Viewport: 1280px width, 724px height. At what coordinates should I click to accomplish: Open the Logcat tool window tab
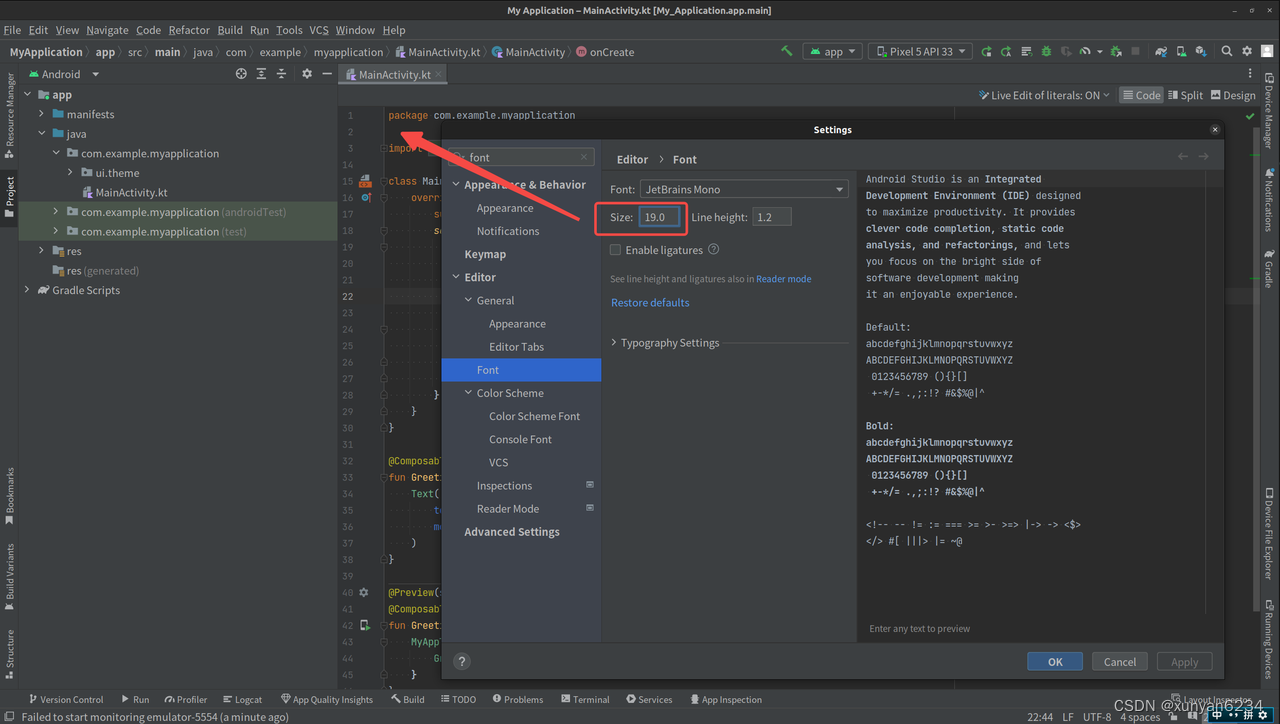(242, 699)
